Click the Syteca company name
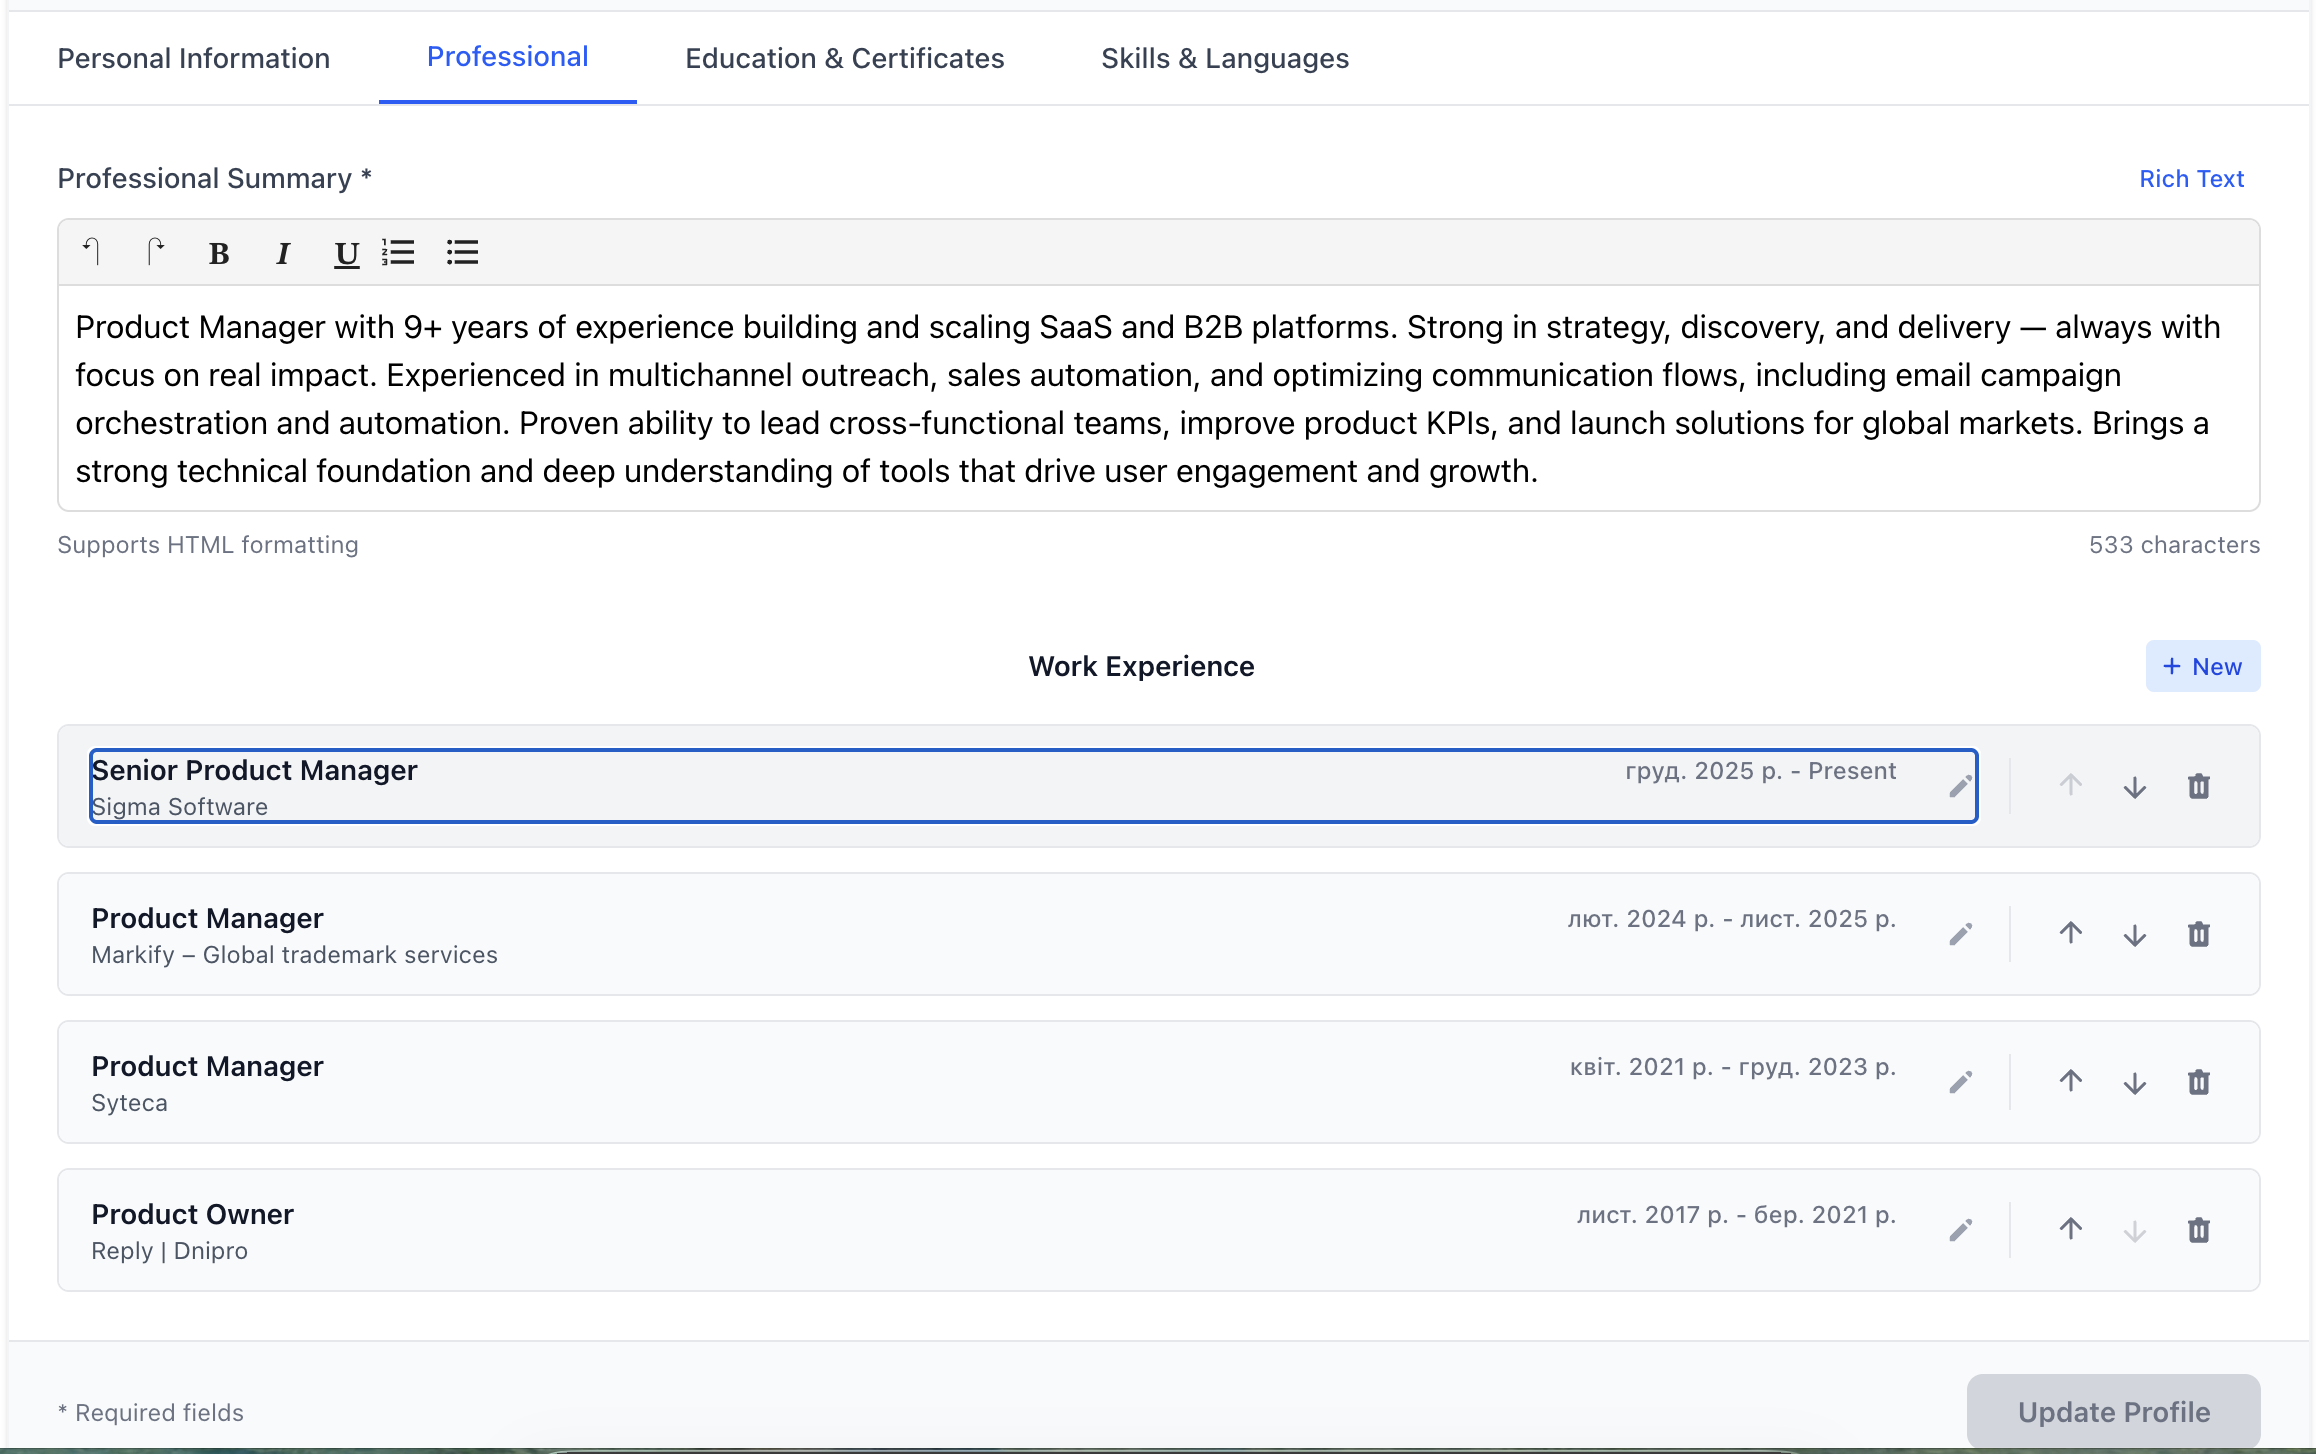 [x=130, y=1103]
